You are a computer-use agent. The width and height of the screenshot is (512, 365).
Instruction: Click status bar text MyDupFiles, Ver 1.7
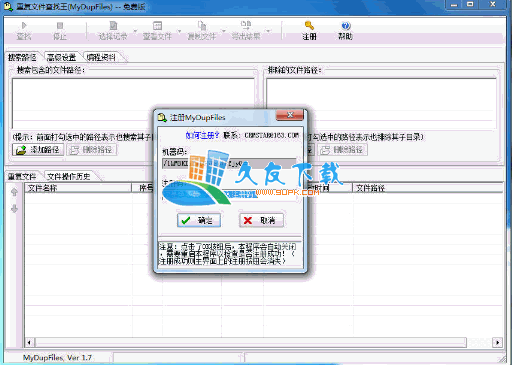tap(57, 358)
